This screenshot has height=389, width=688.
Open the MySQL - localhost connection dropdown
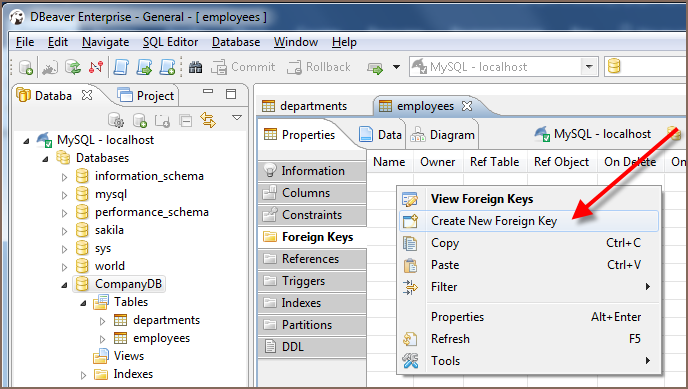click(x=589, y=67)
